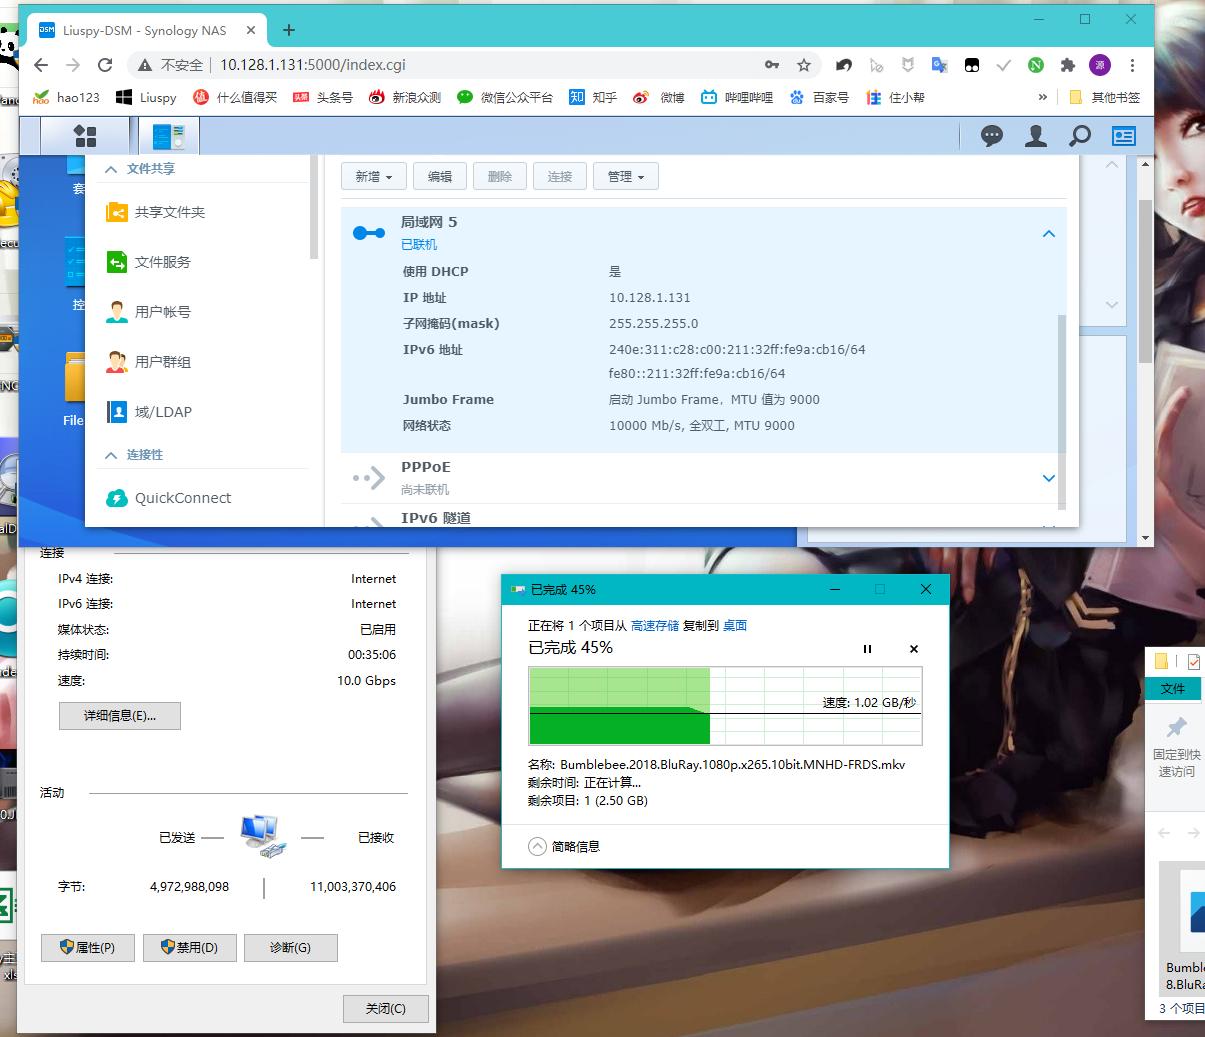Open the DSM main menu grid icon

85,136
